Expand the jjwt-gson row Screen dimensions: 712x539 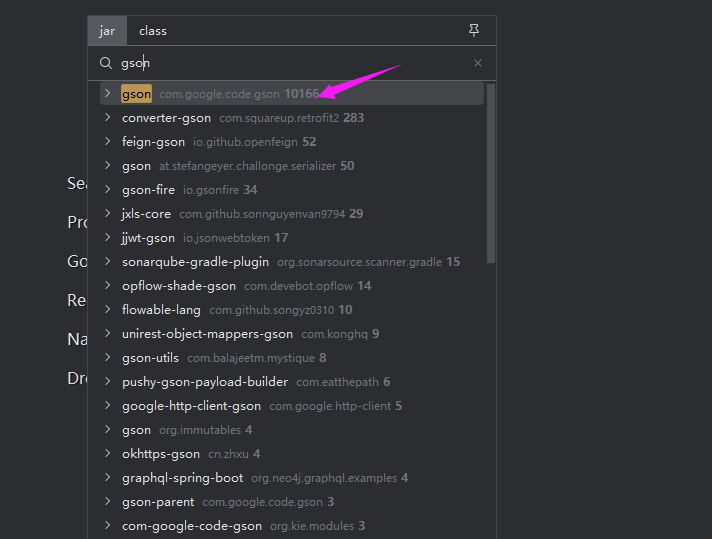(x=108, y=237)
